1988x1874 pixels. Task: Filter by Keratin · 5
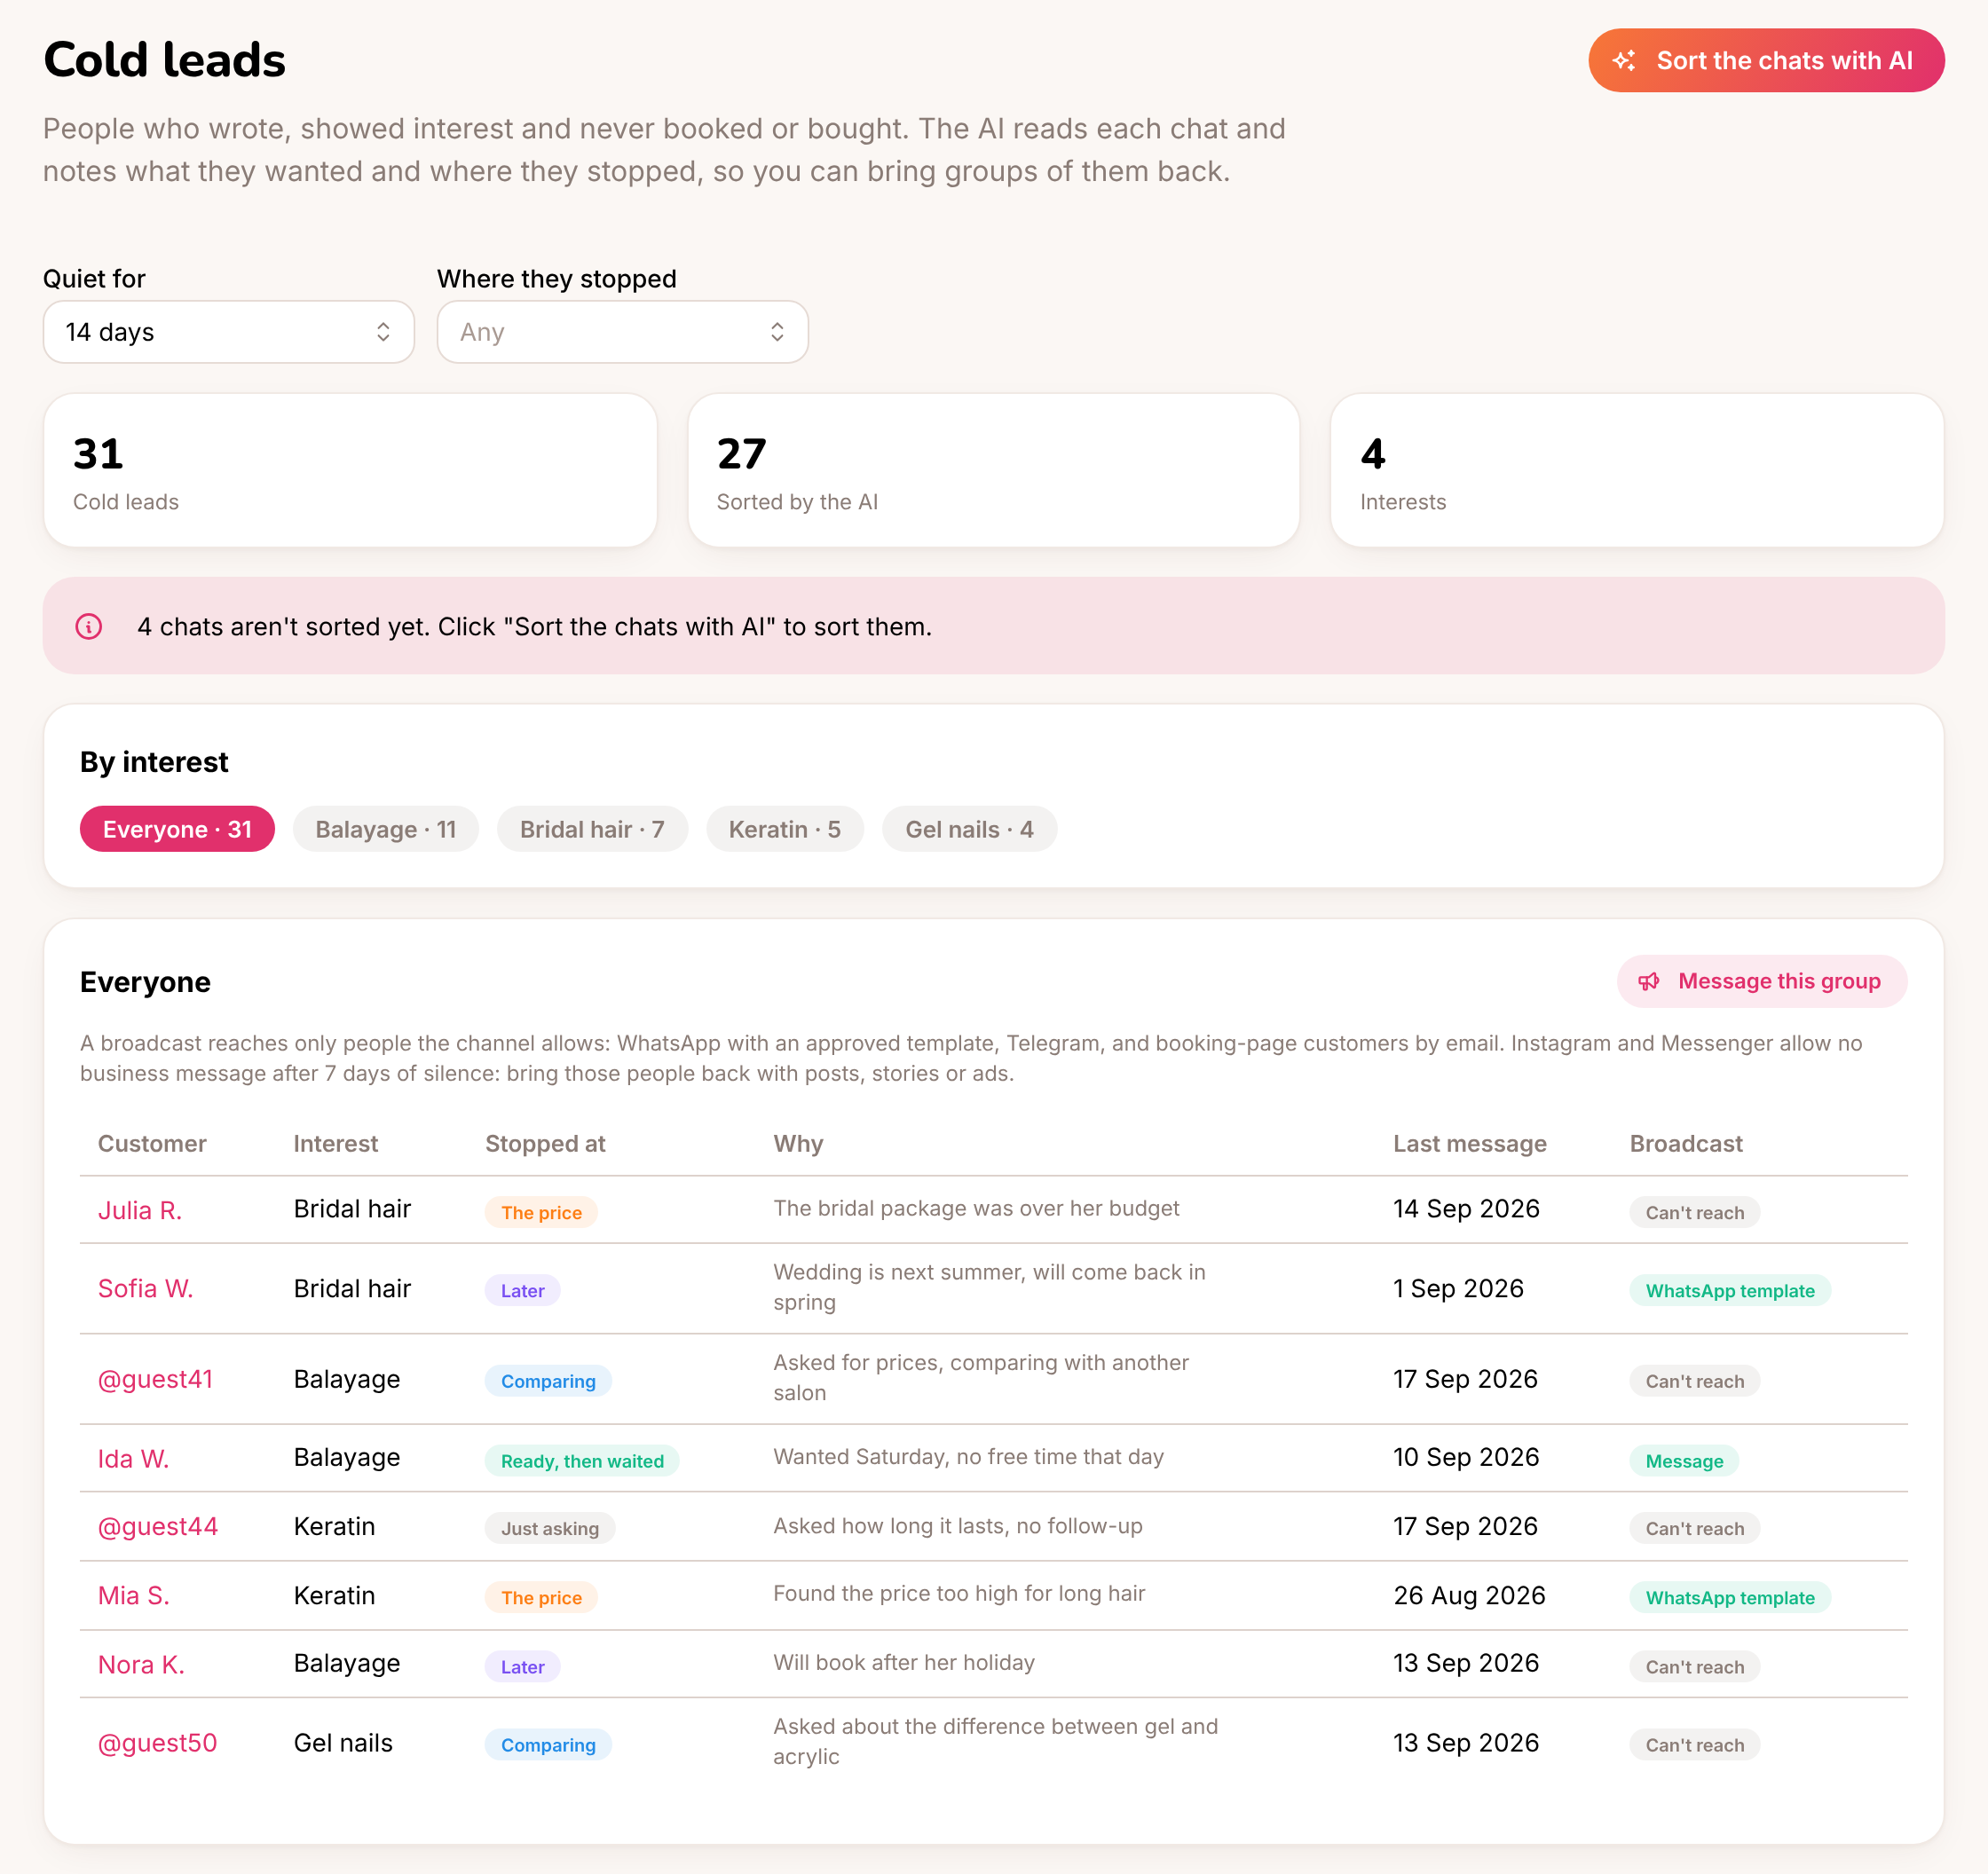coord(785,829)
